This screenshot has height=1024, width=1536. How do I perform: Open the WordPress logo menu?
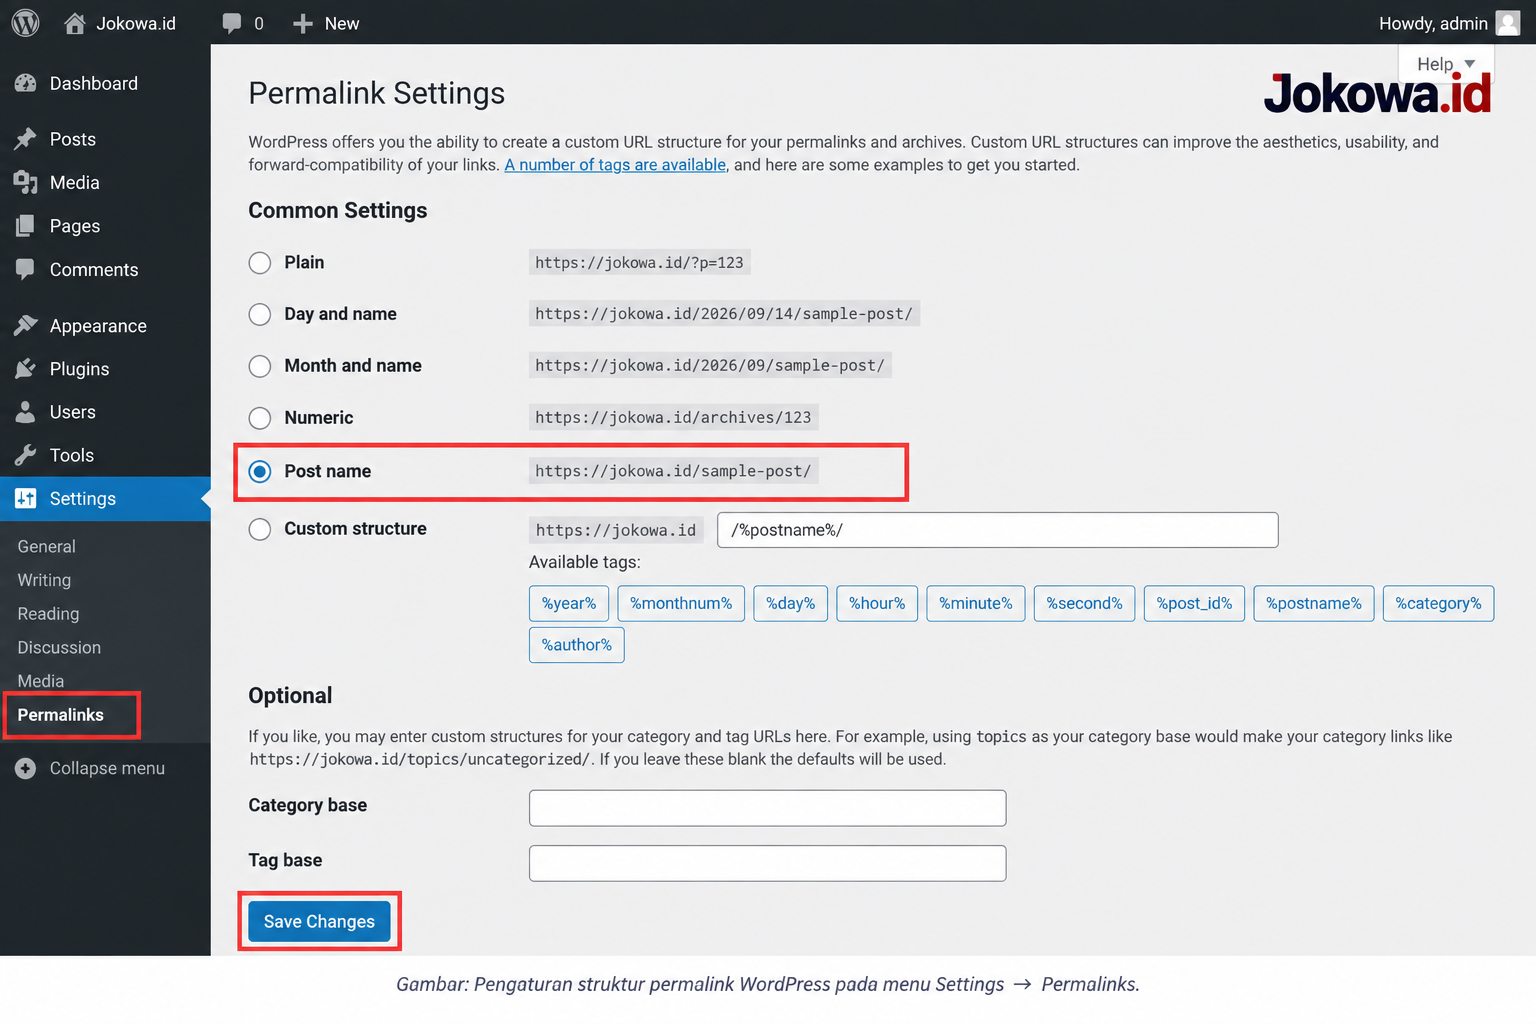(25, 23)
